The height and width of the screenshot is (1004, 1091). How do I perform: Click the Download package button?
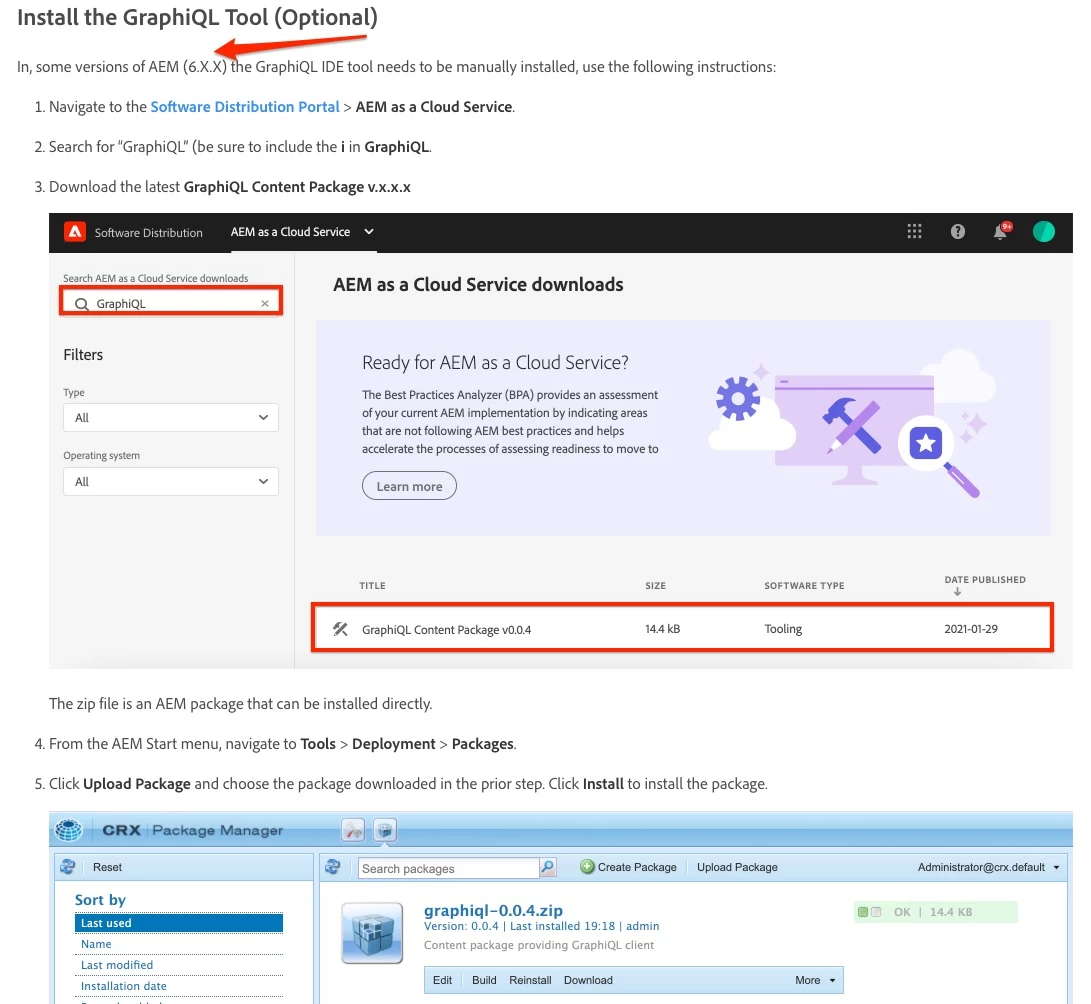tap(588, 980)
